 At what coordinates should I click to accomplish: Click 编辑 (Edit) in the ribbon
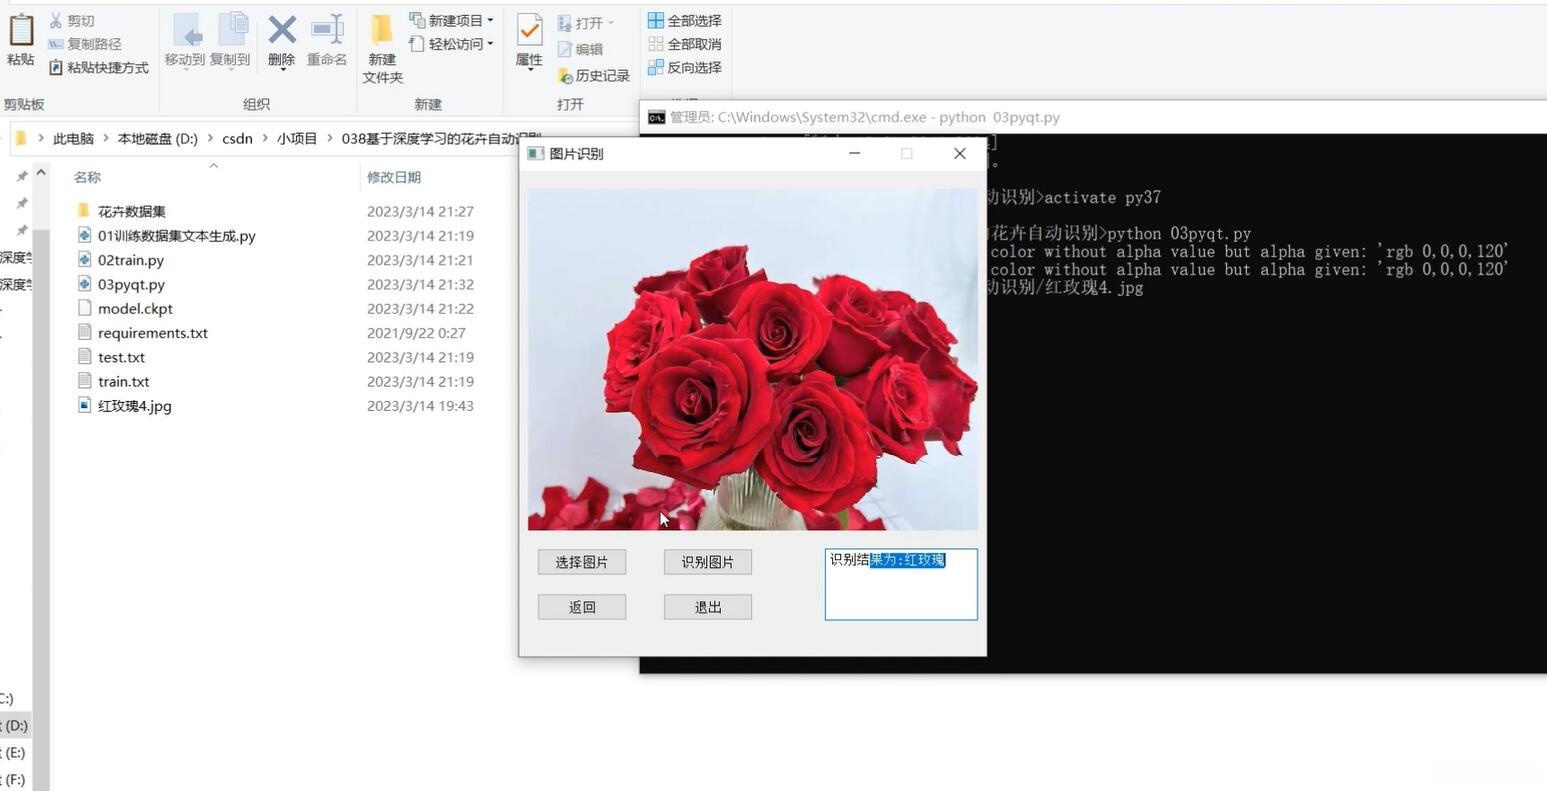click(580, 49)
